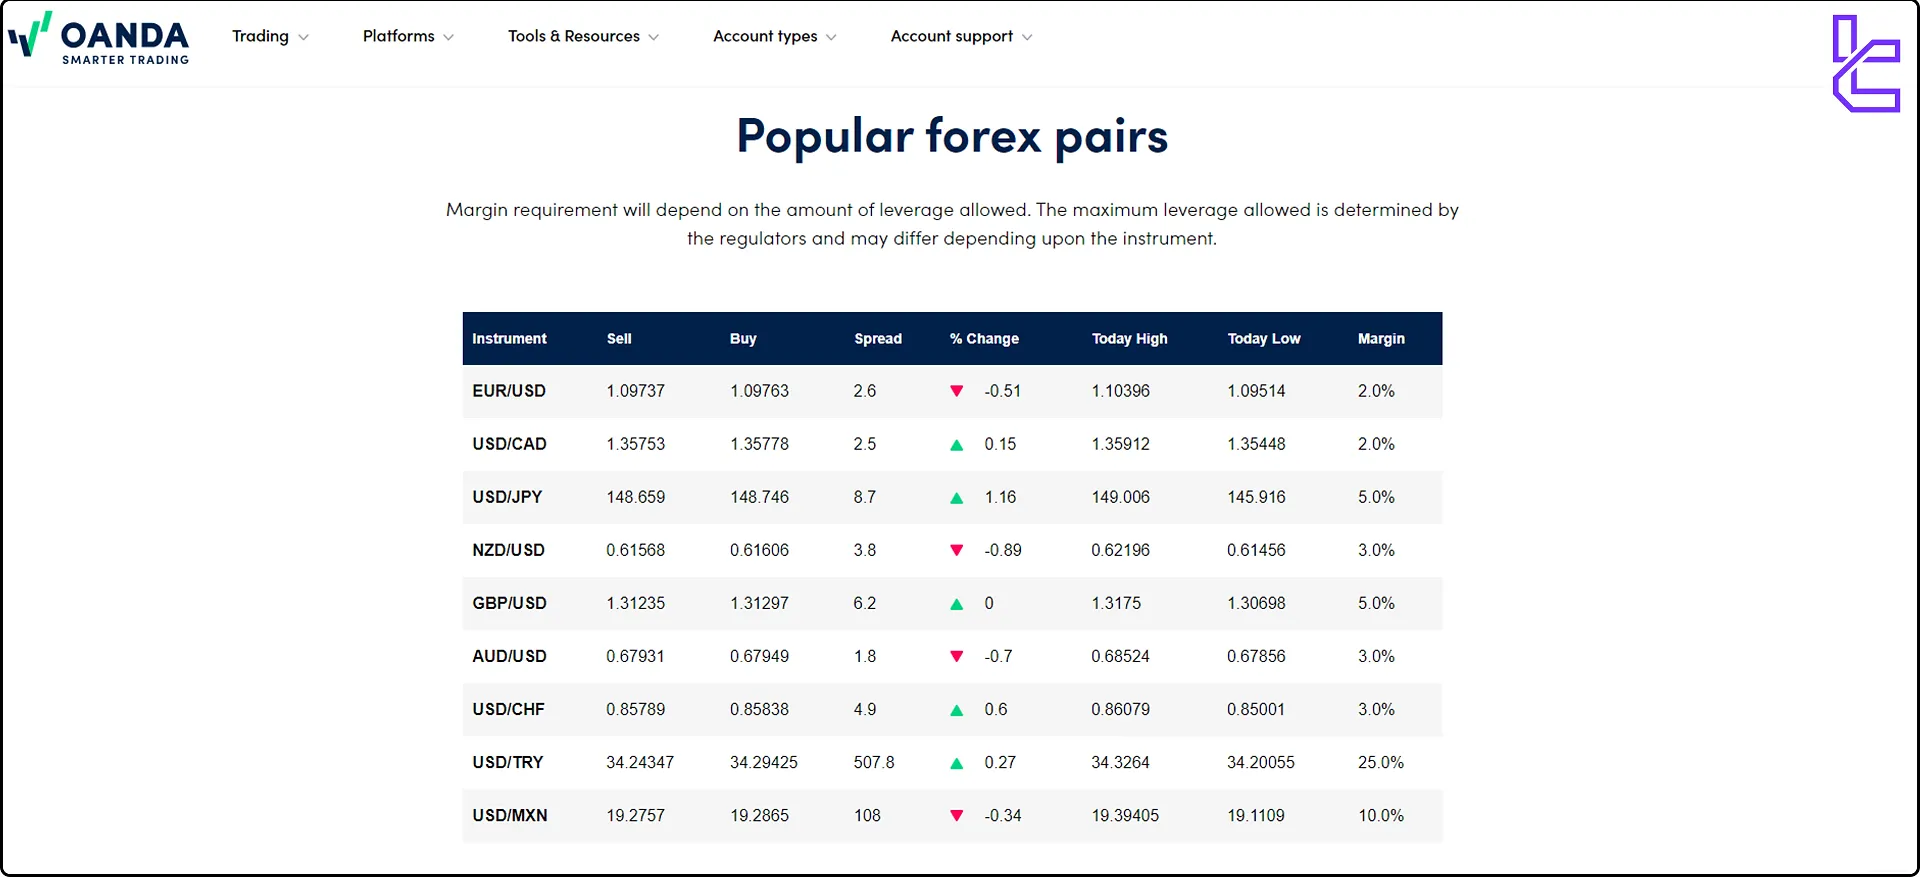Click the red down arrow in AUD/USD row

[x=957, y=656]
